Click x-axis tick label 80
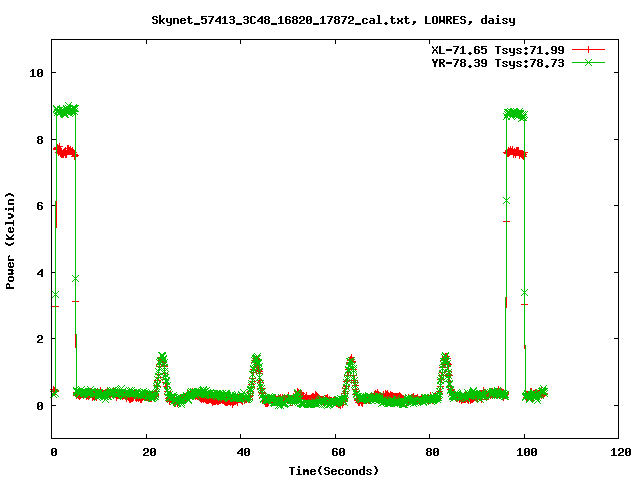 432,452
